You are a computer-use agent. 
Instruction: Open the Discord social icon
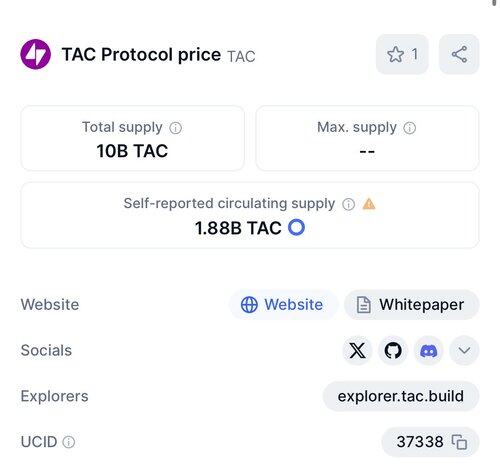click(x=429, y=350)
